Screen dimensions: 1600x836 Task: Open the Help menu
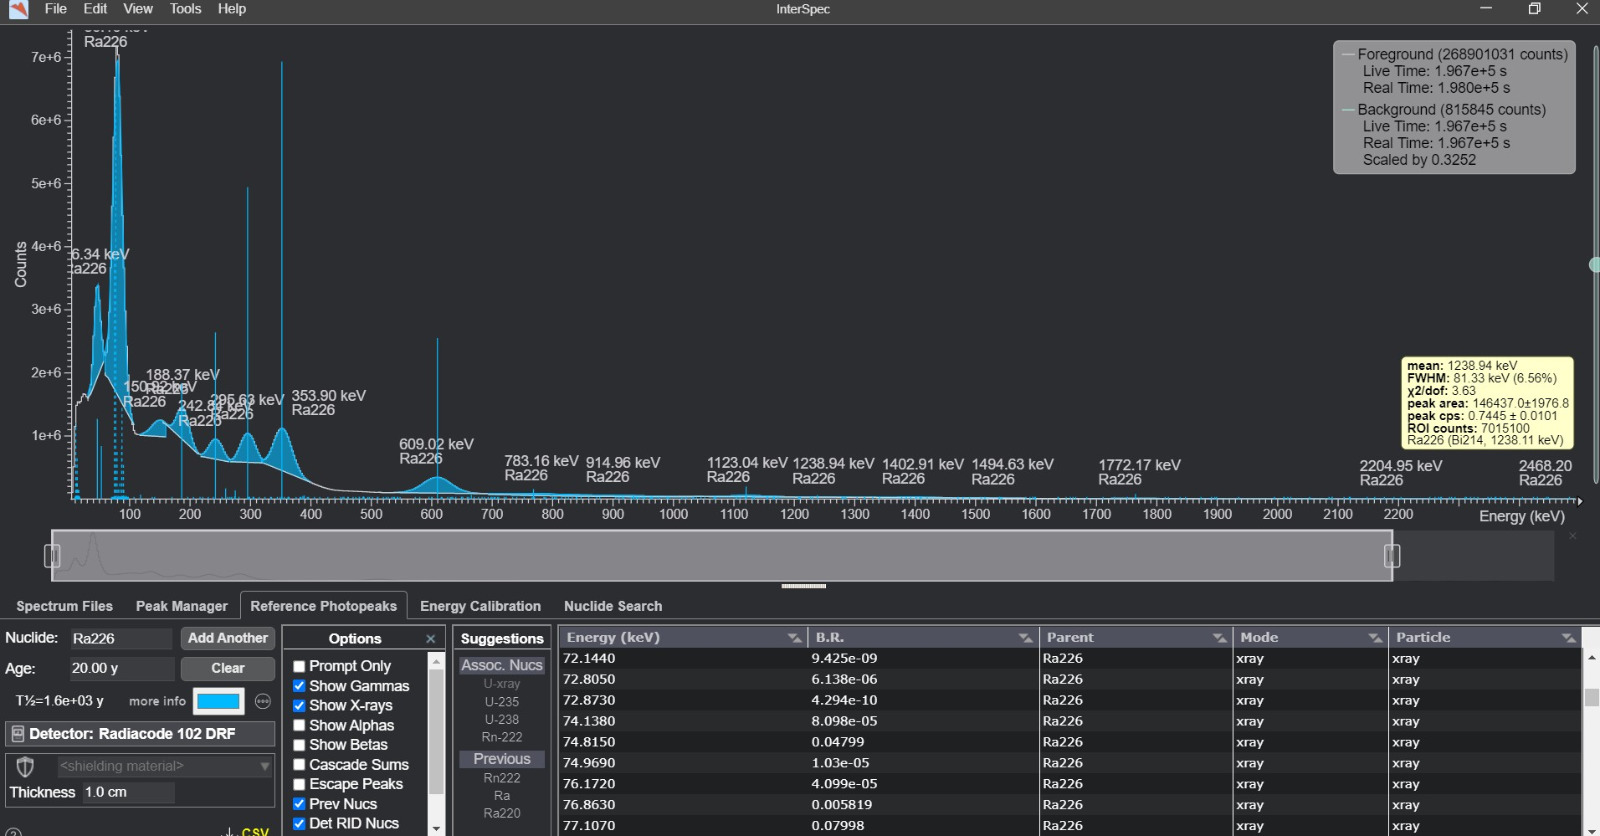point(232,9)
